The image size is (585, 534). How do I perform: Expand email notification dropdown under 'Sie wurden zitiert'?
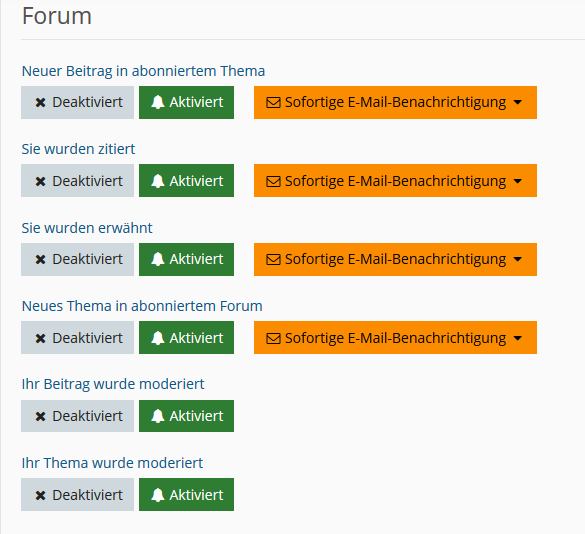click(395, 181)
